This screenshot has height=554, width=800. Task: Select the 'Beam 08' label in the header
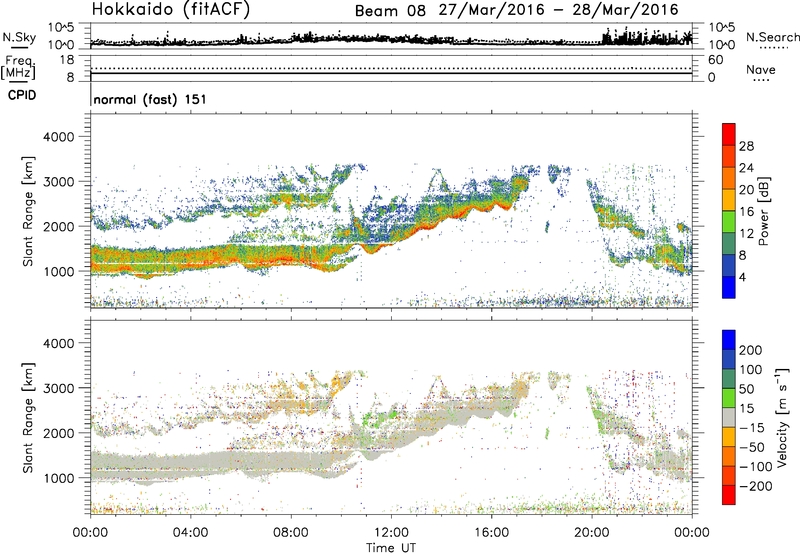click(390, 11)
